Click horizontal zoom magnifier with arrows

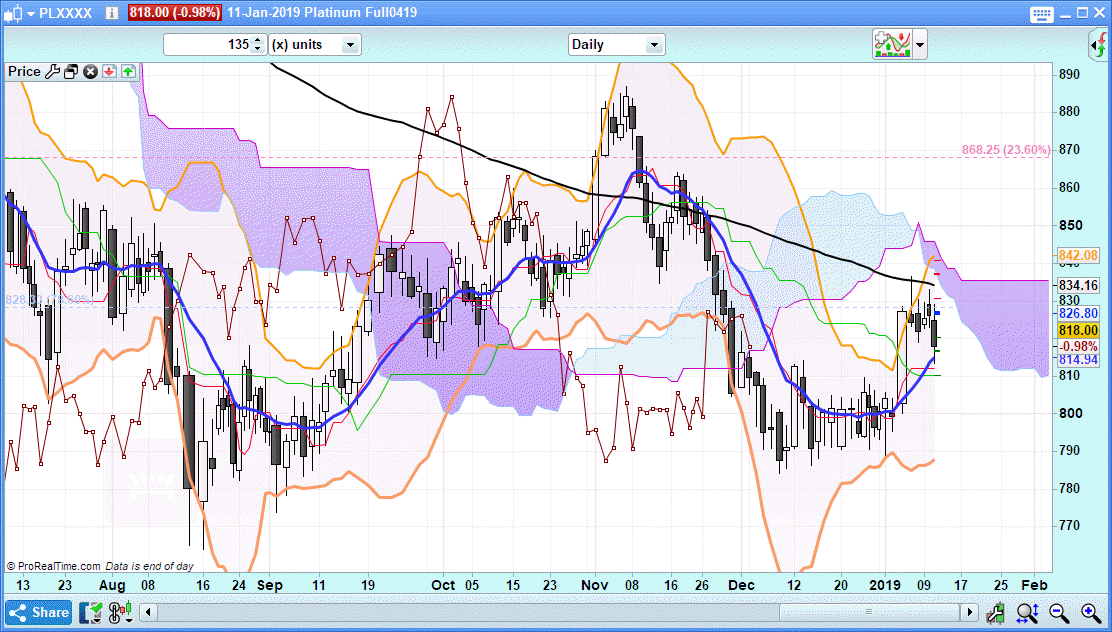(1028, 613)
